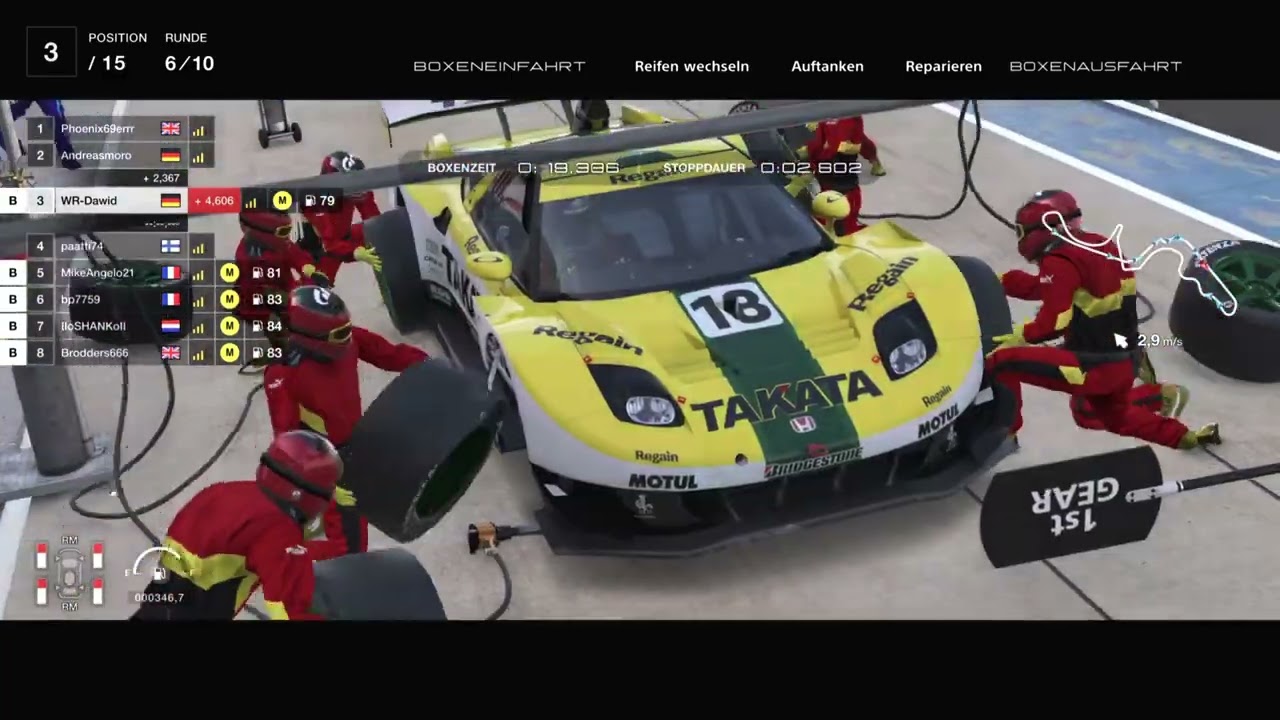1280x720 pixels.
Task: Click the Stoppdauer 0:02,802 timer
Action: pos(762,168)
